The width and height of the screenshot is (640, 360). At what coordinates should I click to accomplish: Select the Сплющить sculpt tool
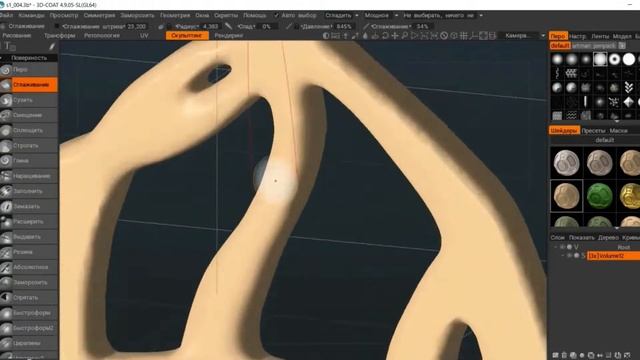point(29,130)
